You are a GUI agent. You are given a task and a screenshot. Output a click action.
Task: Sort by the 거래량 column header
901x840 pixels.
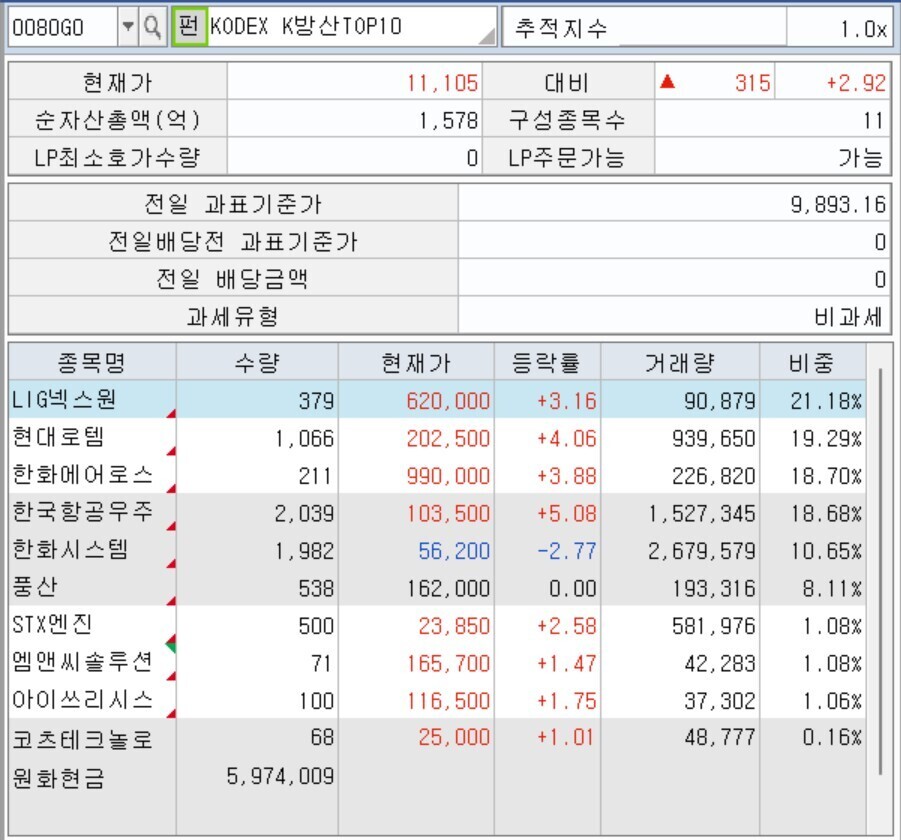tap(680, 362)
